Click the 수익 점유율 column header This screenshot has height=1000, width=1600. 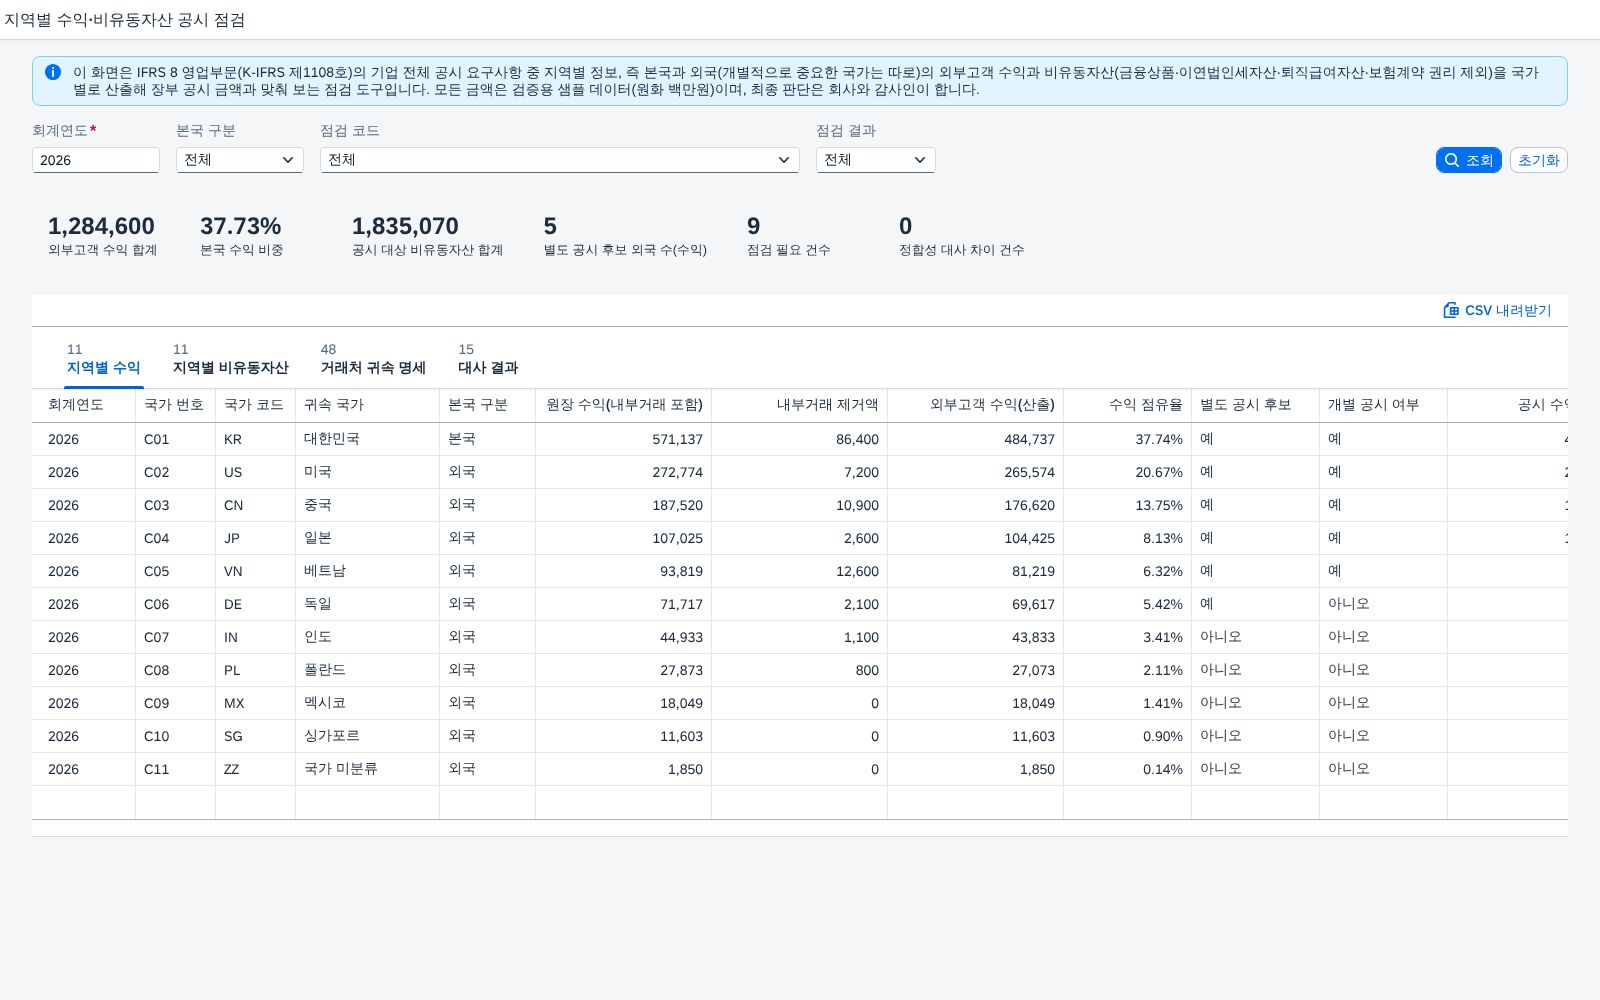1128,405
